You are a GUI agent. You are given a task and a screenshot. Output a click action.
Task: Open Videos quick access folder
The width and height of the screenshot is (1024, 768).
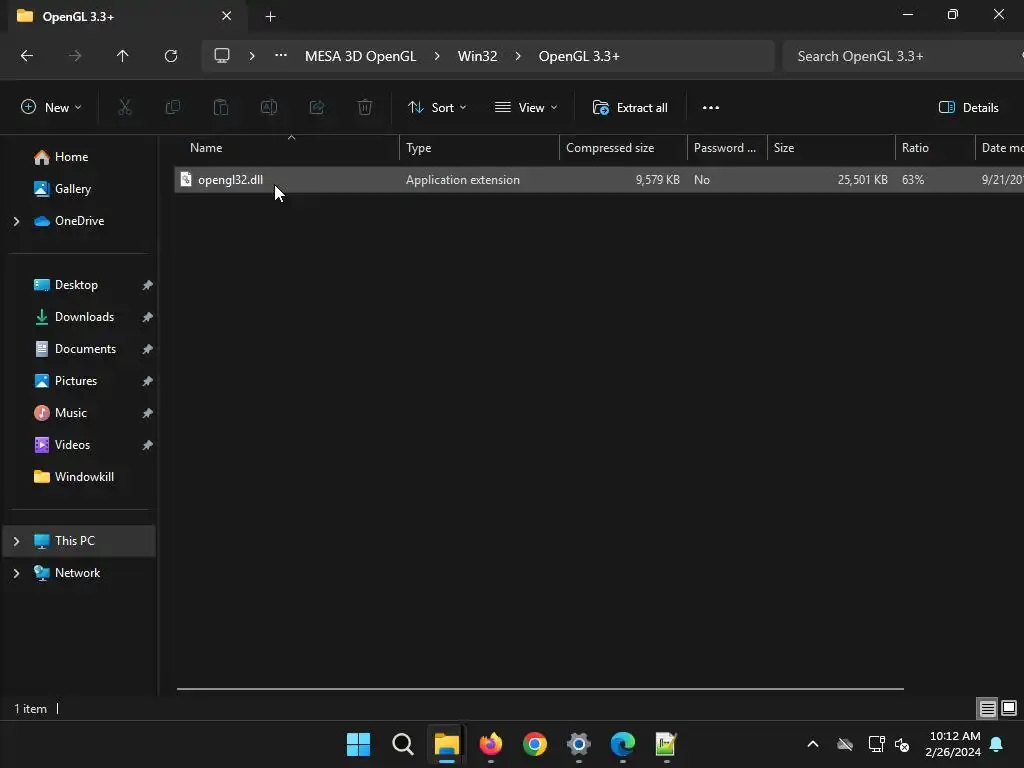pos(72,445)
